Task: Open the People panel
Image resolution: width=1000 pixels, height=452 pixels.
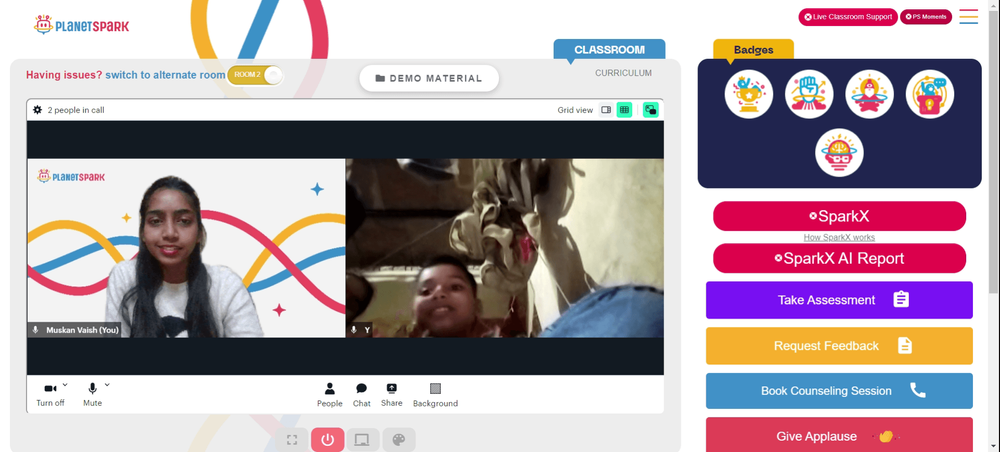Action: click(x=330, y=395)
